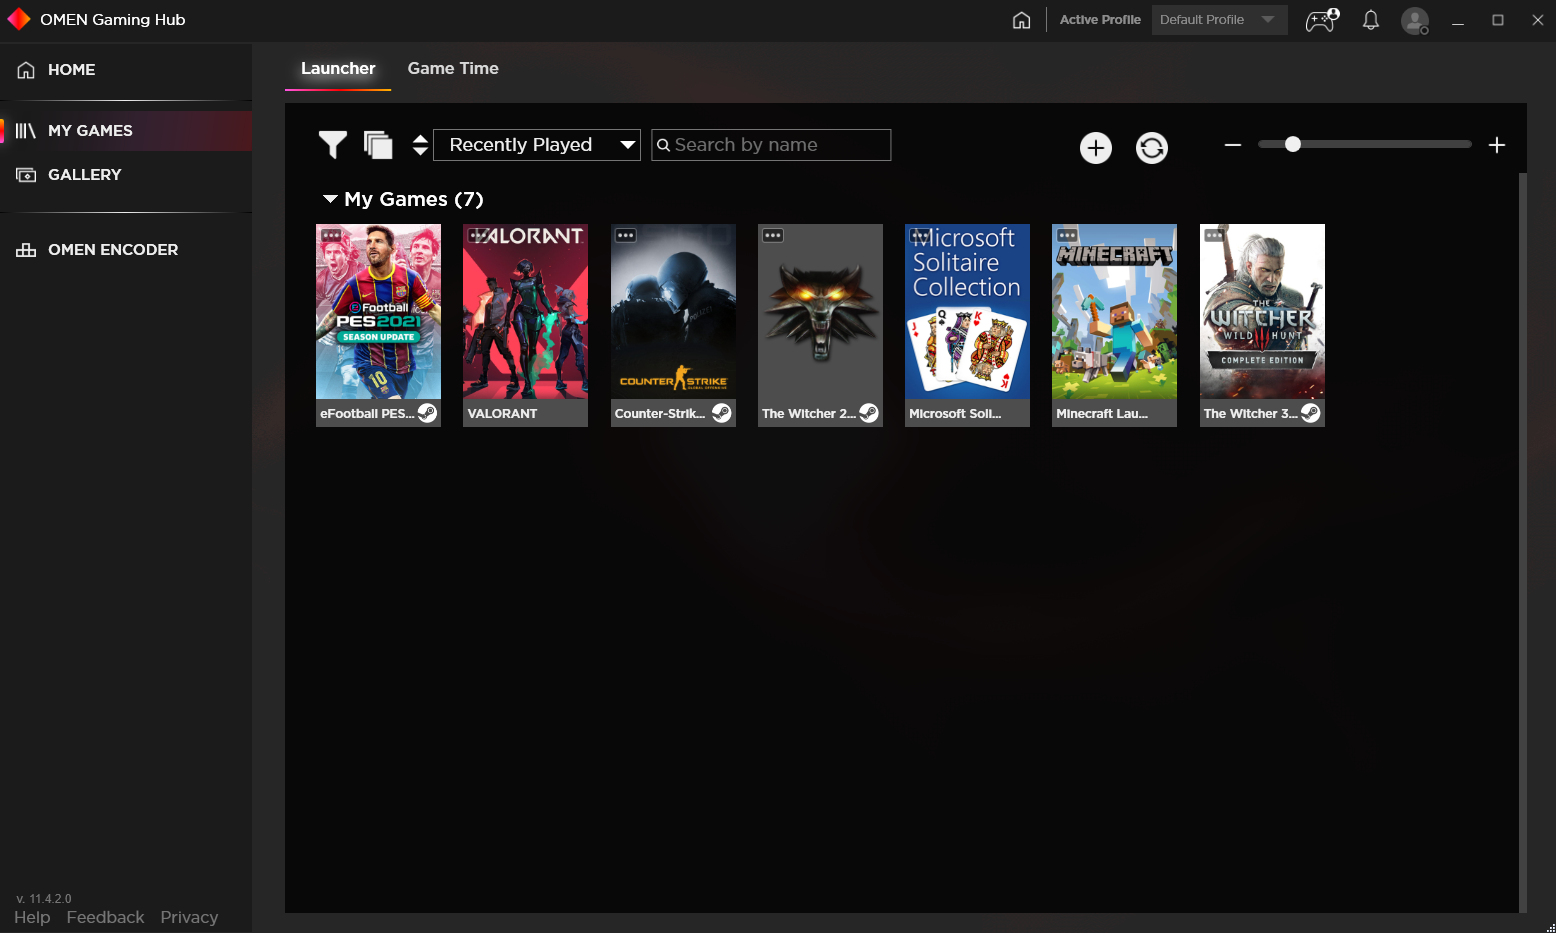Open the Recently Played sort dropdown
The height and width of the screenshot is (933, 1556).
coord(537,145)
